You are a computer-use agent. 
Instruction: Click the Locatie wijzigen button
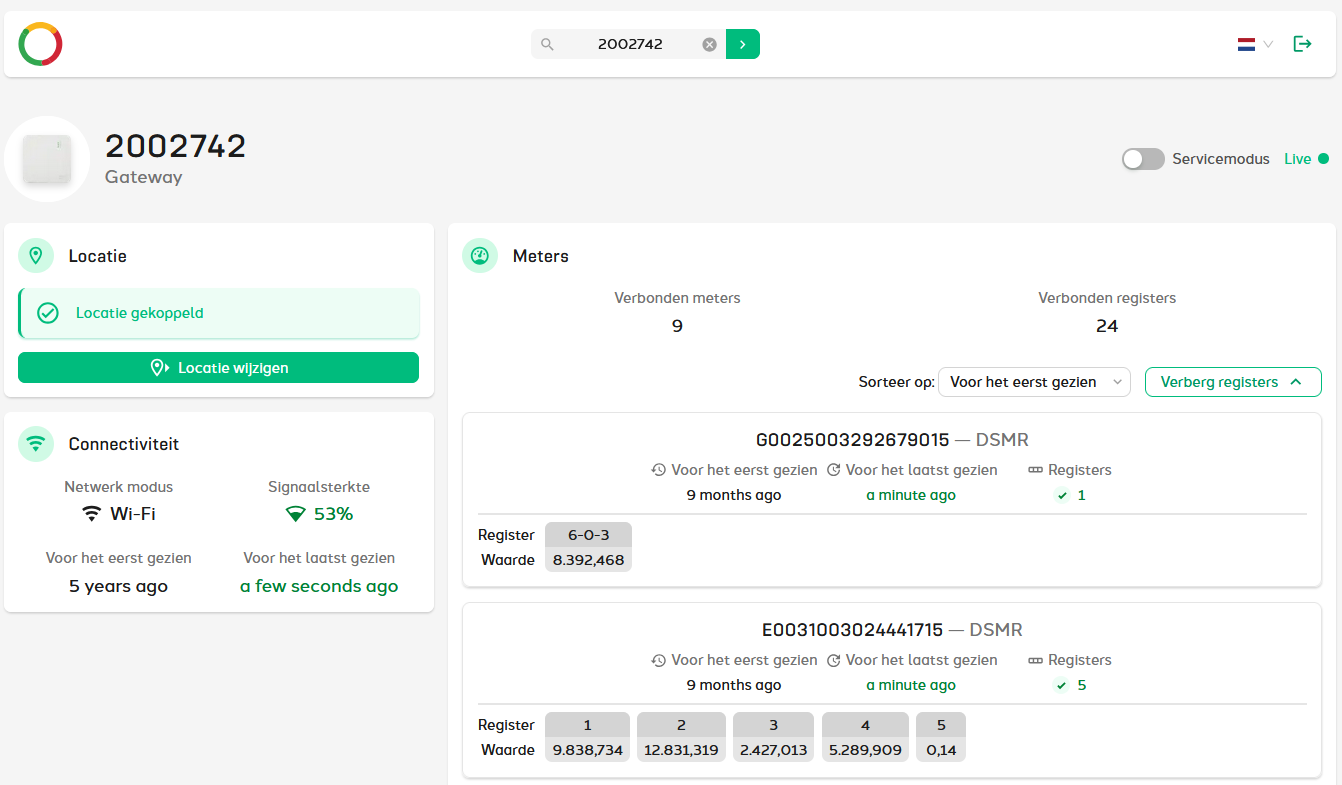[x=218, y=368]
